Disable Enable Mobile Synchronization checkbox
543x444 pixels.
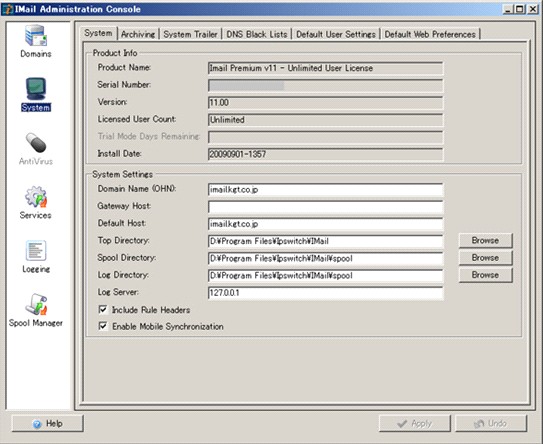[x=103, y=326]
